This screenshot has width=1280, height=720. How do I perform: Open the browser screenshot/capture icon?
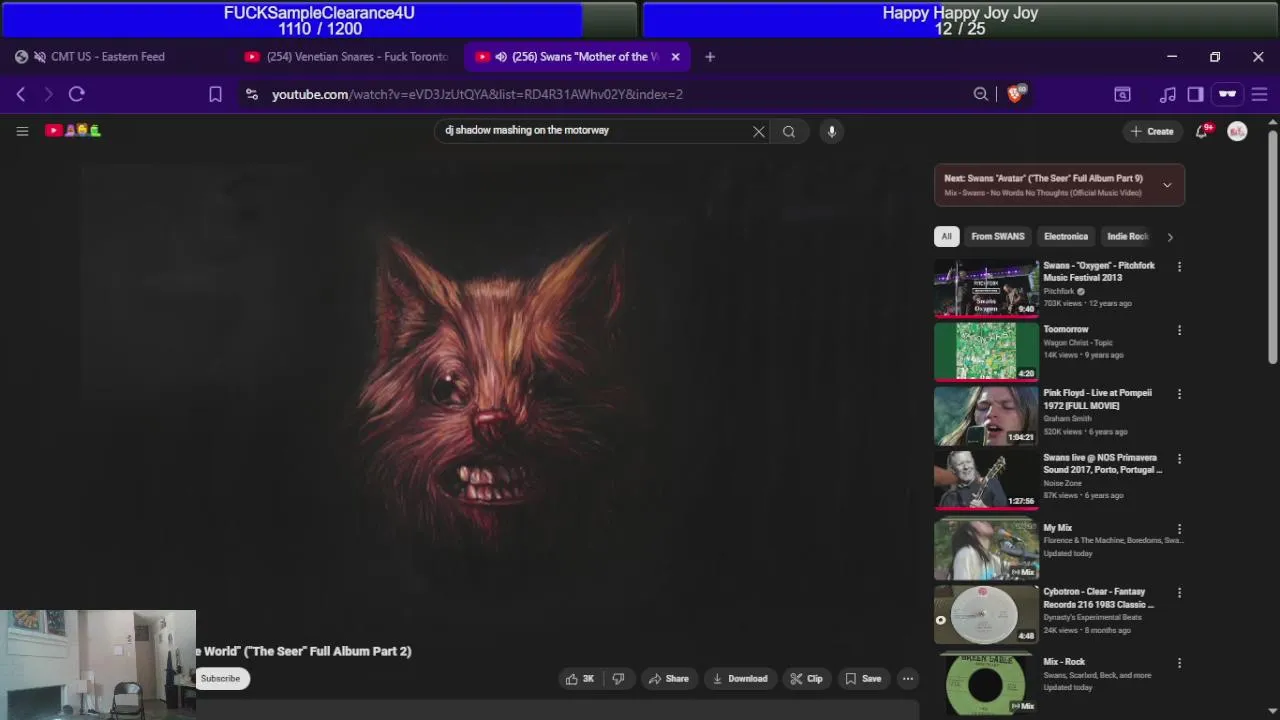pyautogui.click(x=1123, y=94)
